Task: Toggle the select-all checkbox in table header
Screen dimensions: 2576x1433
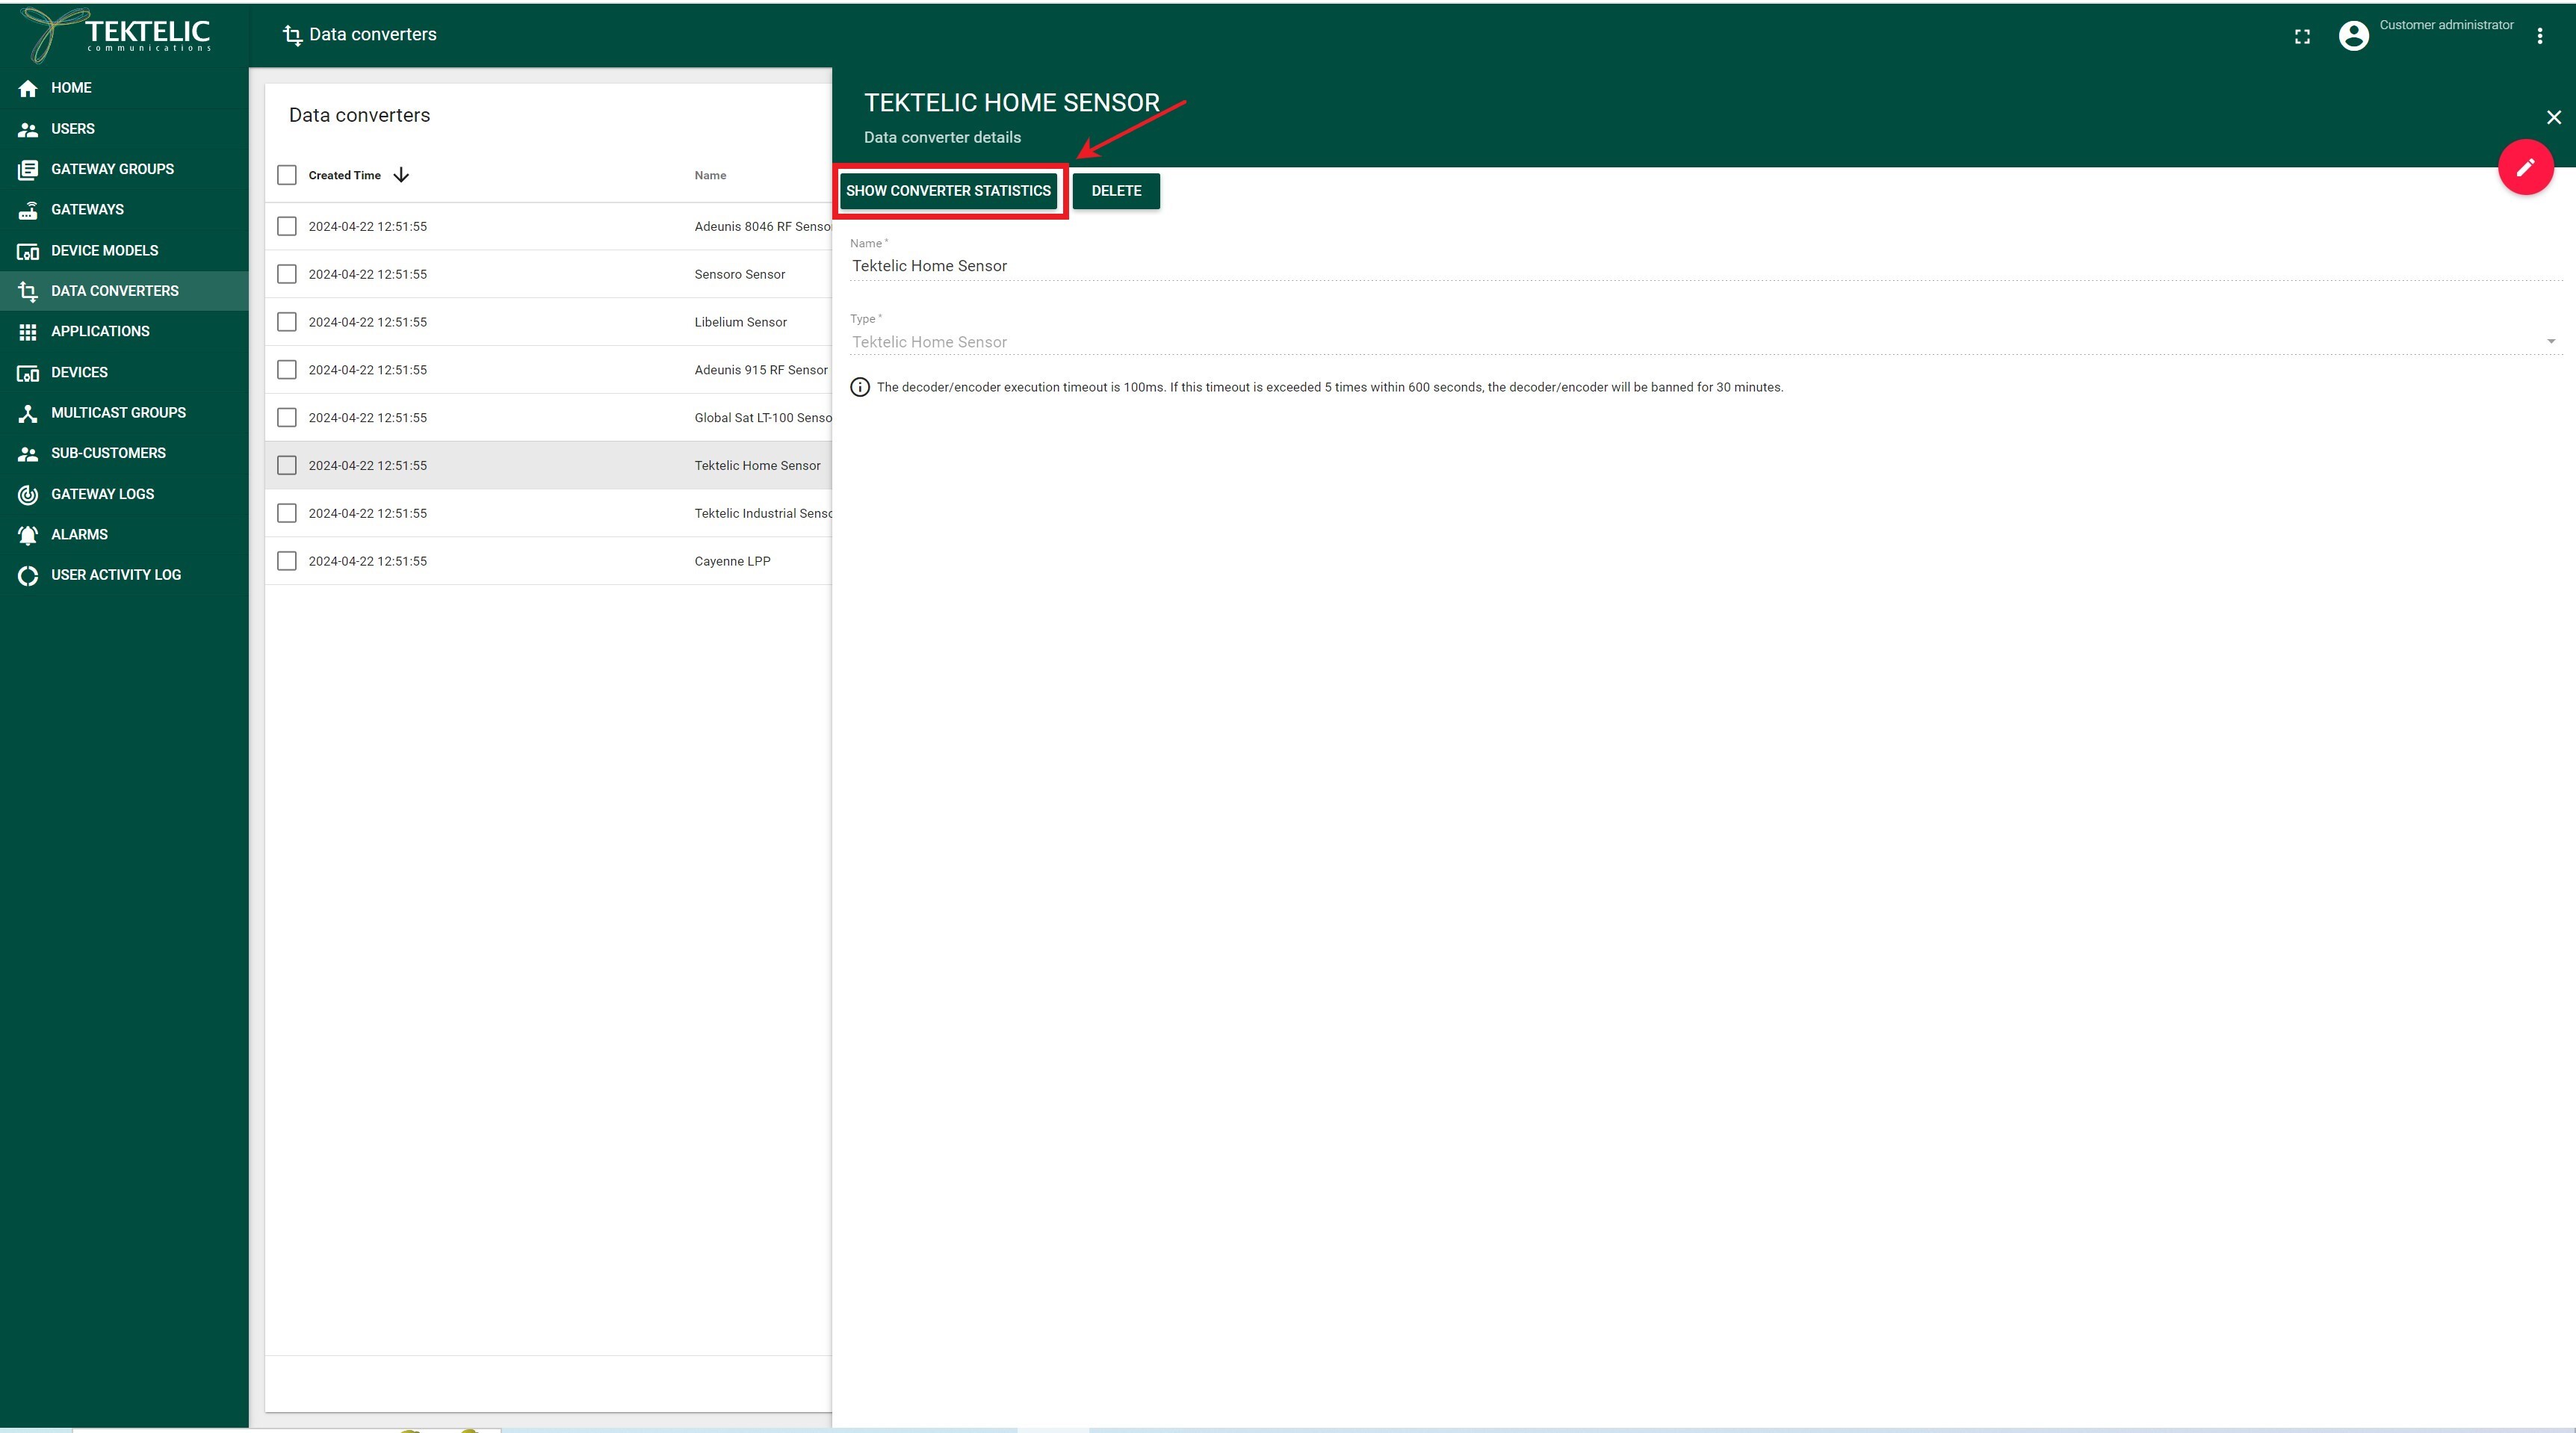Action: click(x=287, y=175)
